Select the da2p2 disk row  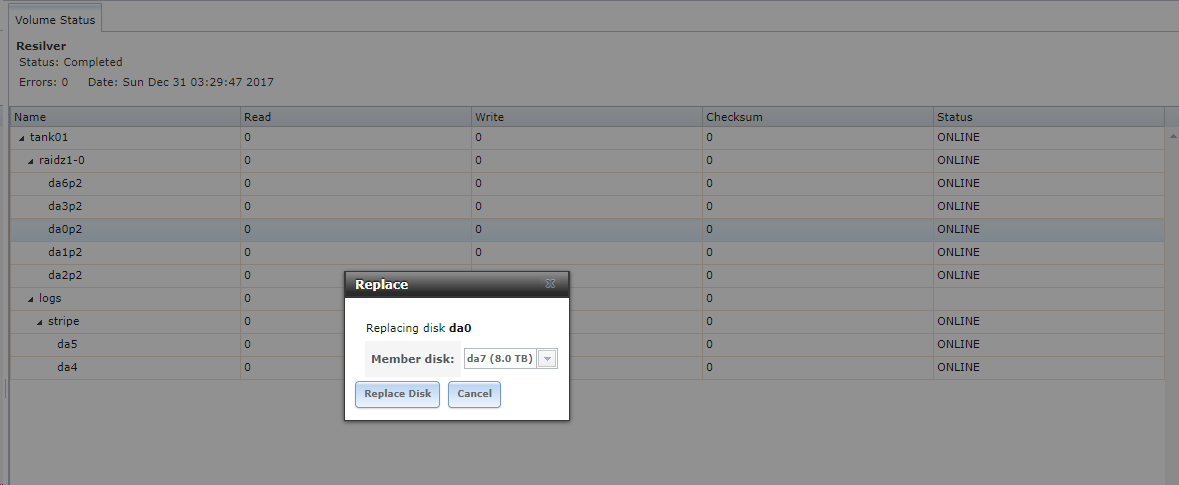[x=586, y=276]
